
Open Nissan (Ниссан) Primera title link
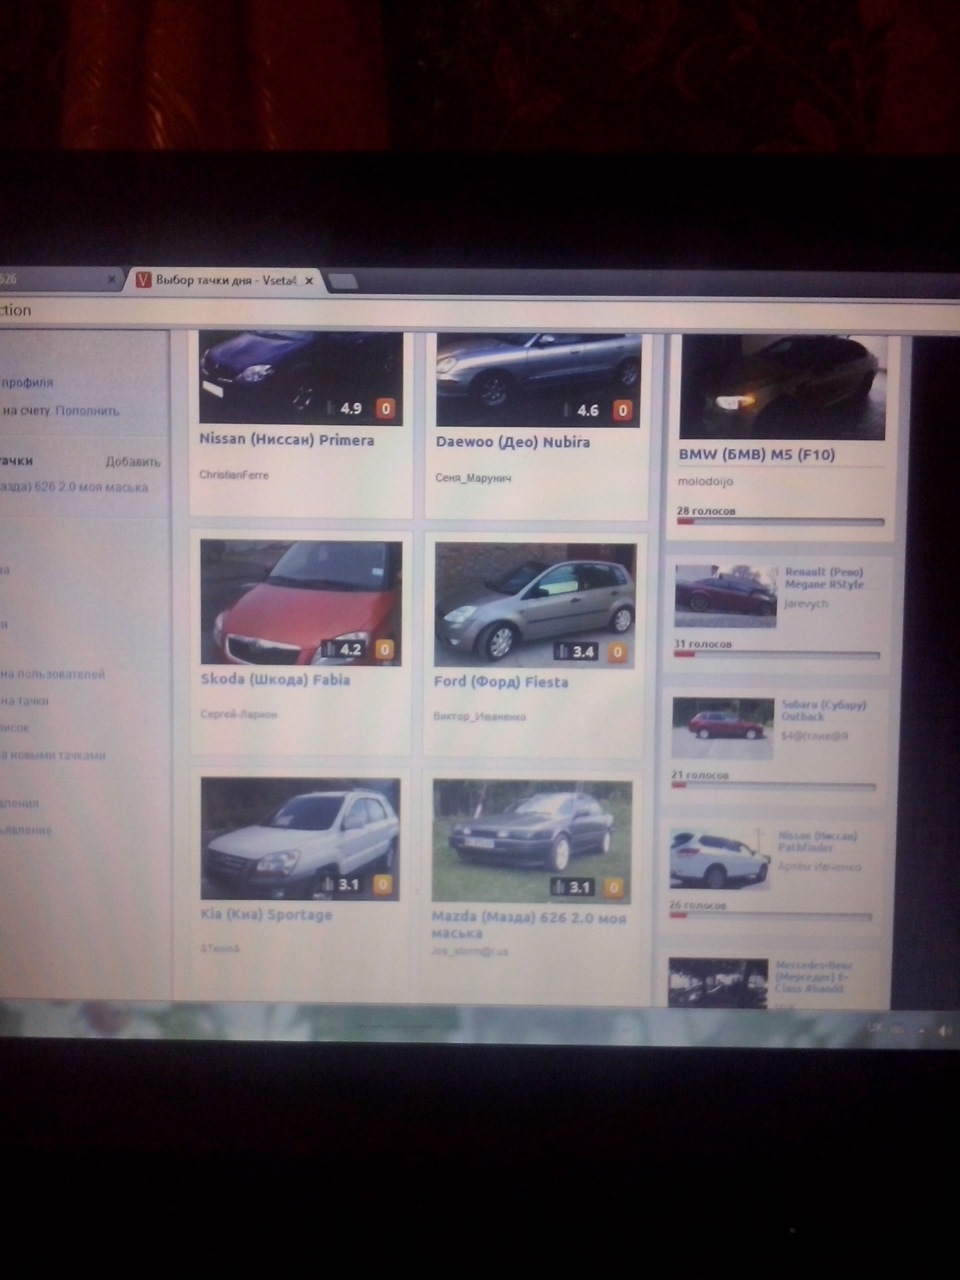[x=286, y=440]
